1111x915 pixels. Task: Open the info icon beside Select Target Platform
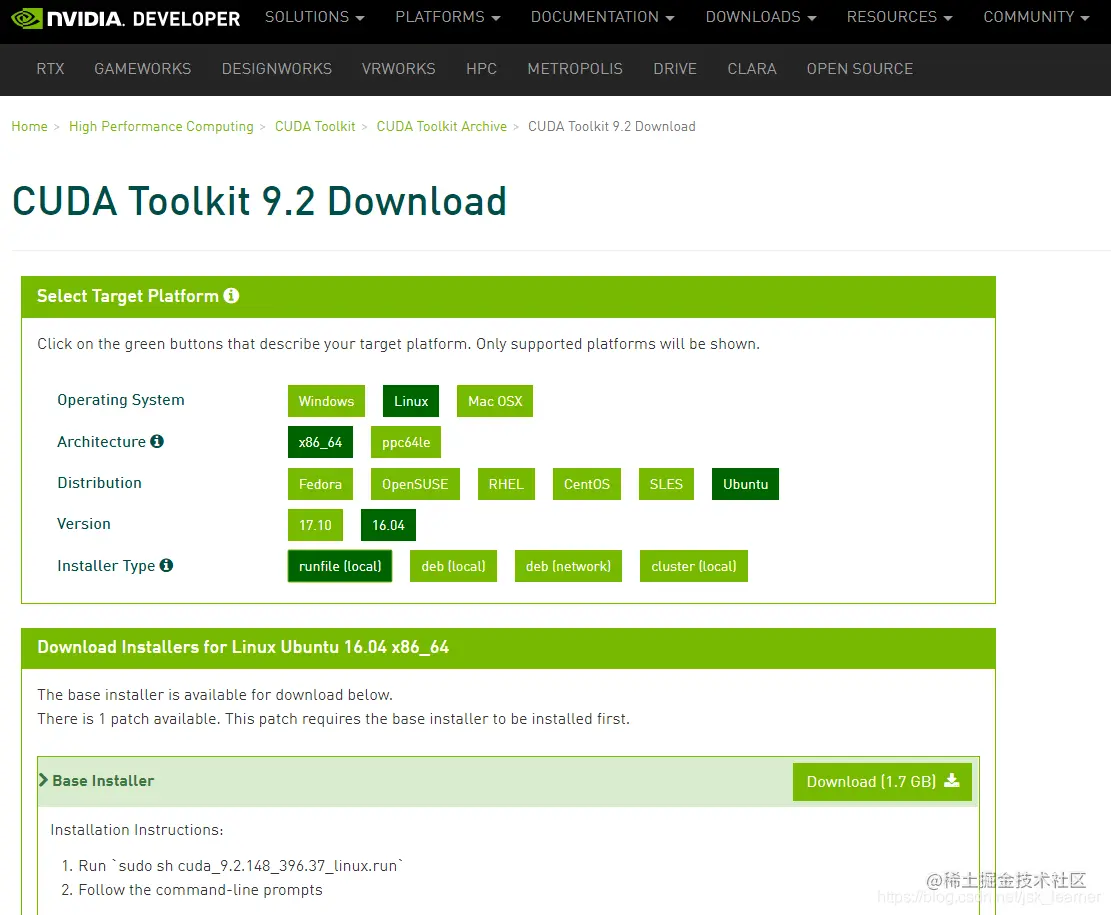[231, 296]
